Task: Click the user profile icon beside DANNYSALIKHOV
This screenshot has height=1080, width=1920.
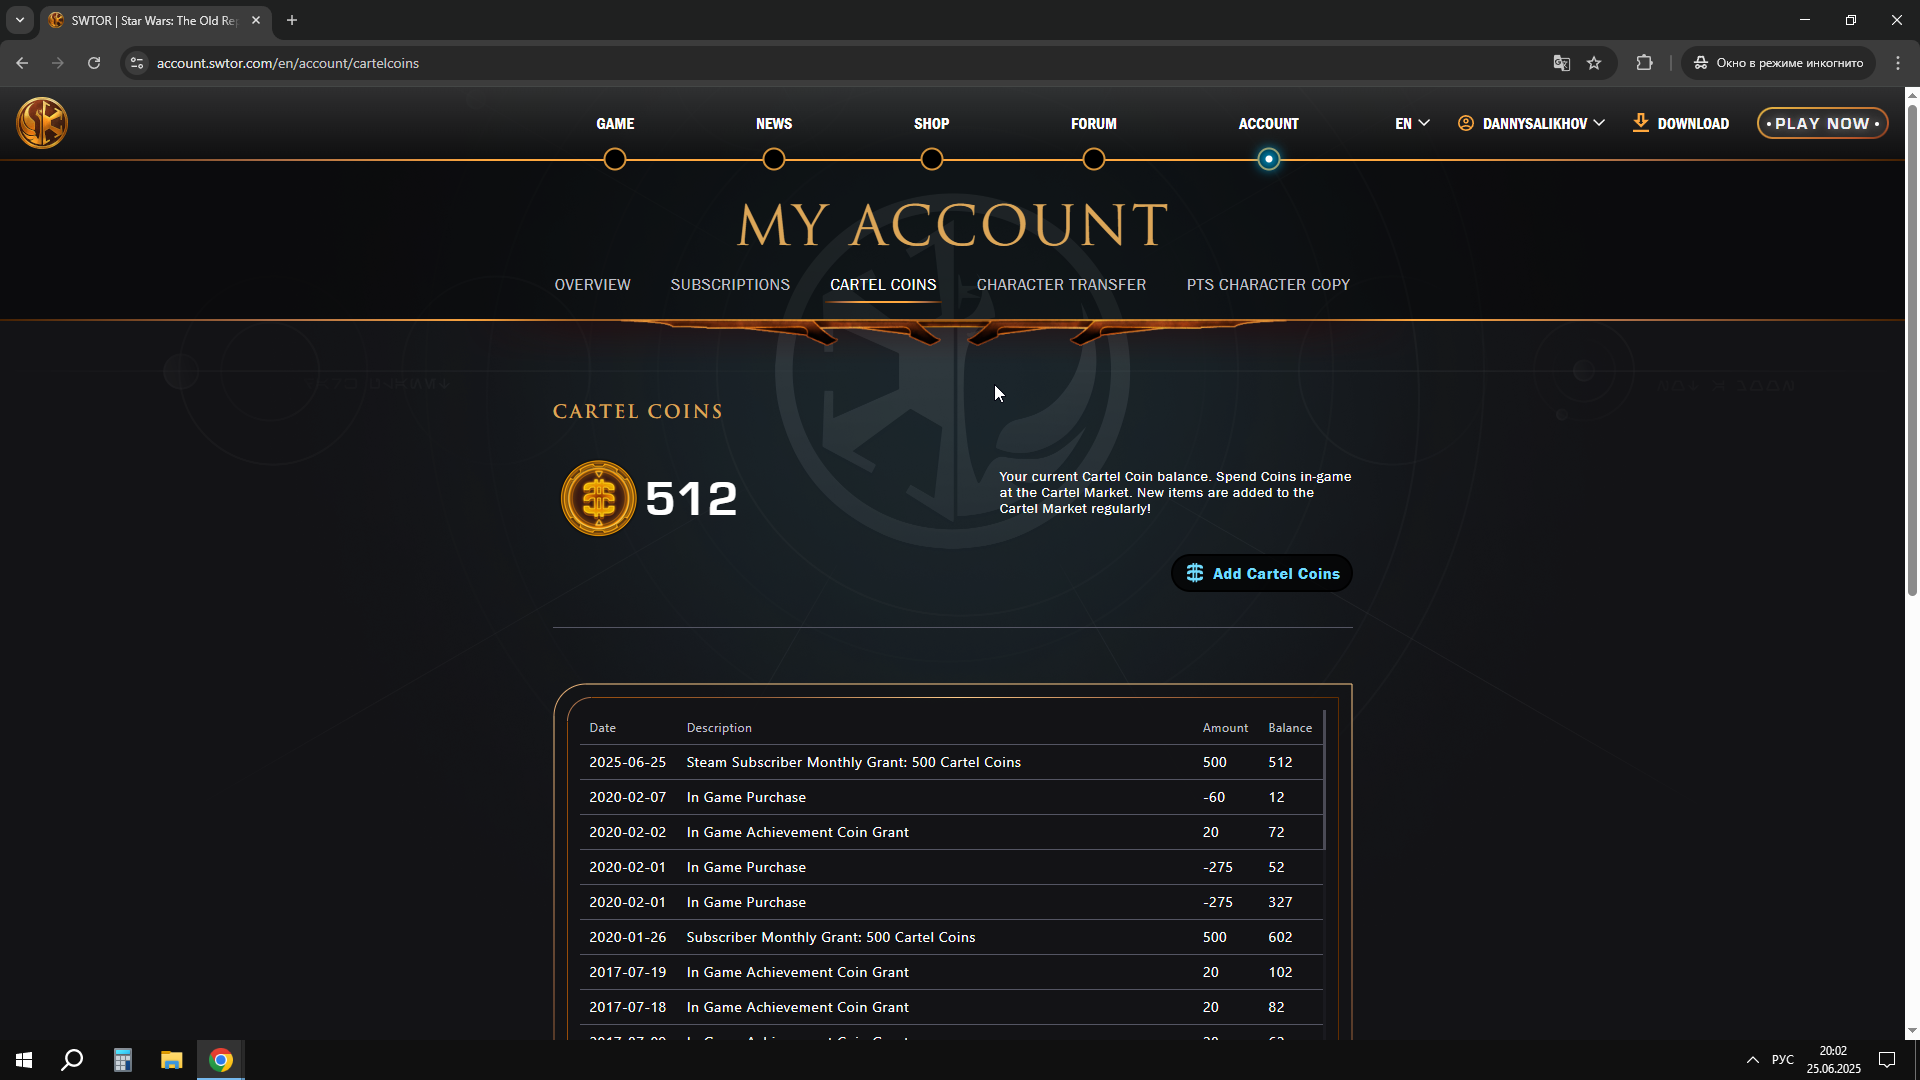Action: coord(1466,123)
